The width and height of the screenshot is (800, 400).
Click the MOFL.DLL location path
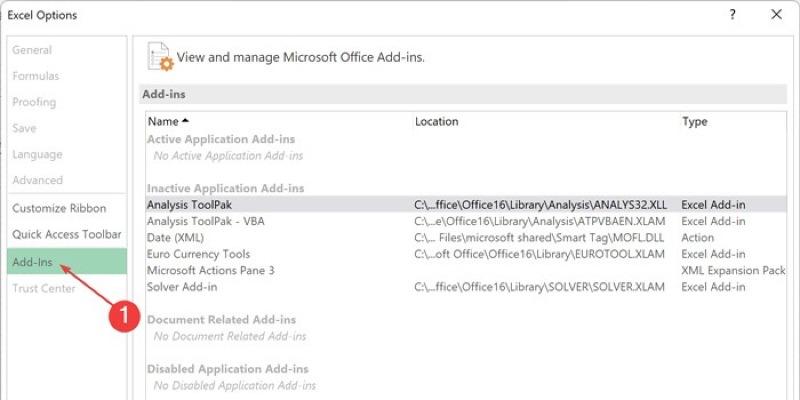pos(539,238)
